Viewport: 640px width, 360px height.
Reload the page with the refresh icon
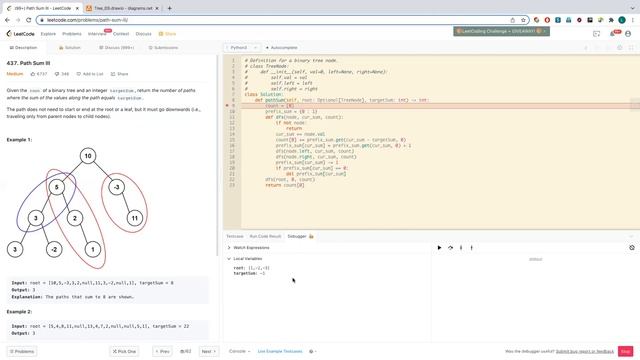[29, 20]
